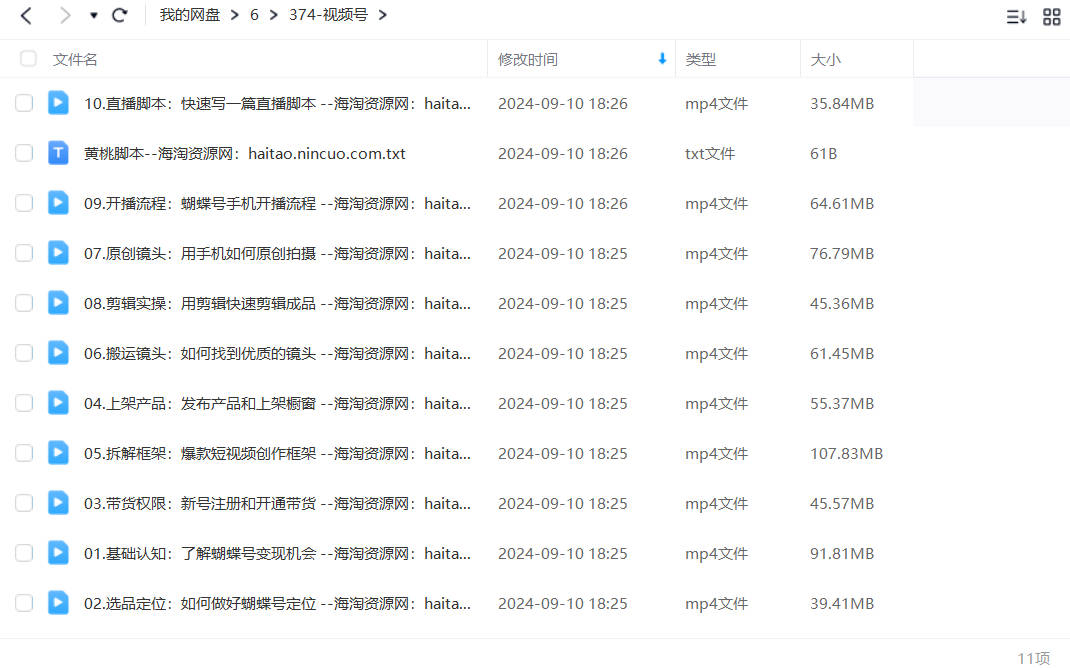
Task: Open folder 6 in the breadcrumb
Action: pyautogui.click(x=254, y=15)
